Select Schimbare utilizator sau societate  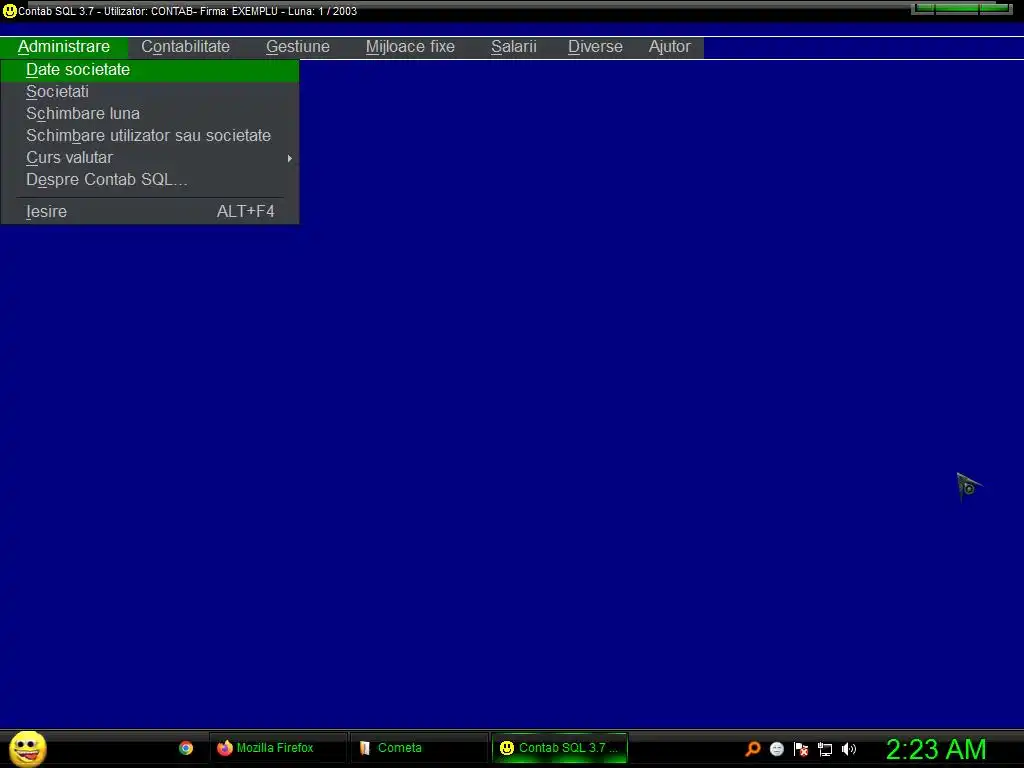150,136
